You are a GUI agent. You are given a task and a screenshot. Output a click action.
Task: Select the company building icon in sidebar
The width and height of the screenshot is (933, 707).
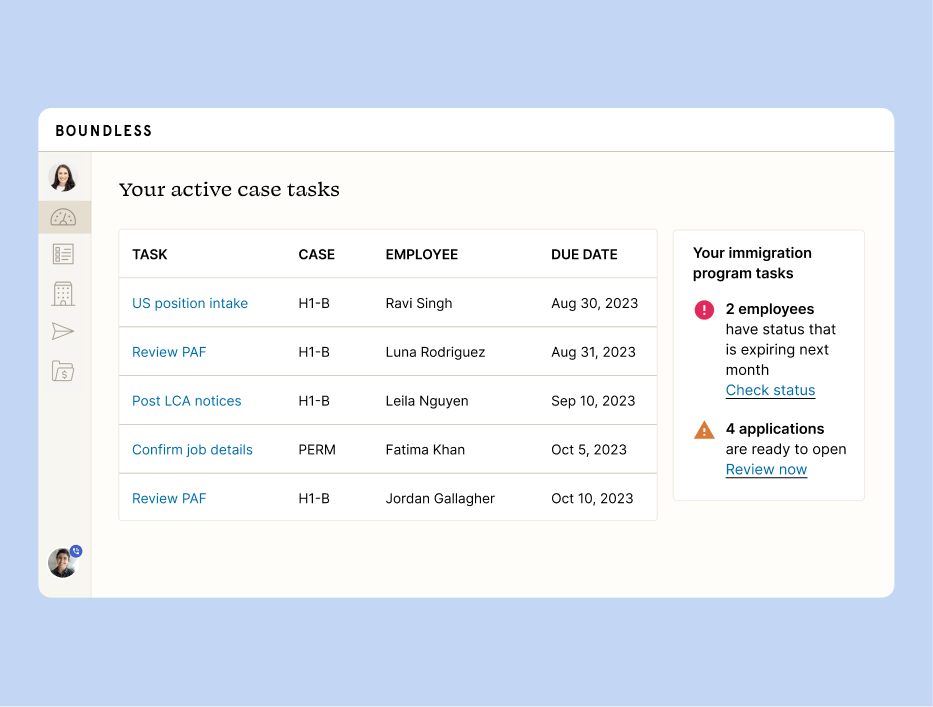(63, 293)
